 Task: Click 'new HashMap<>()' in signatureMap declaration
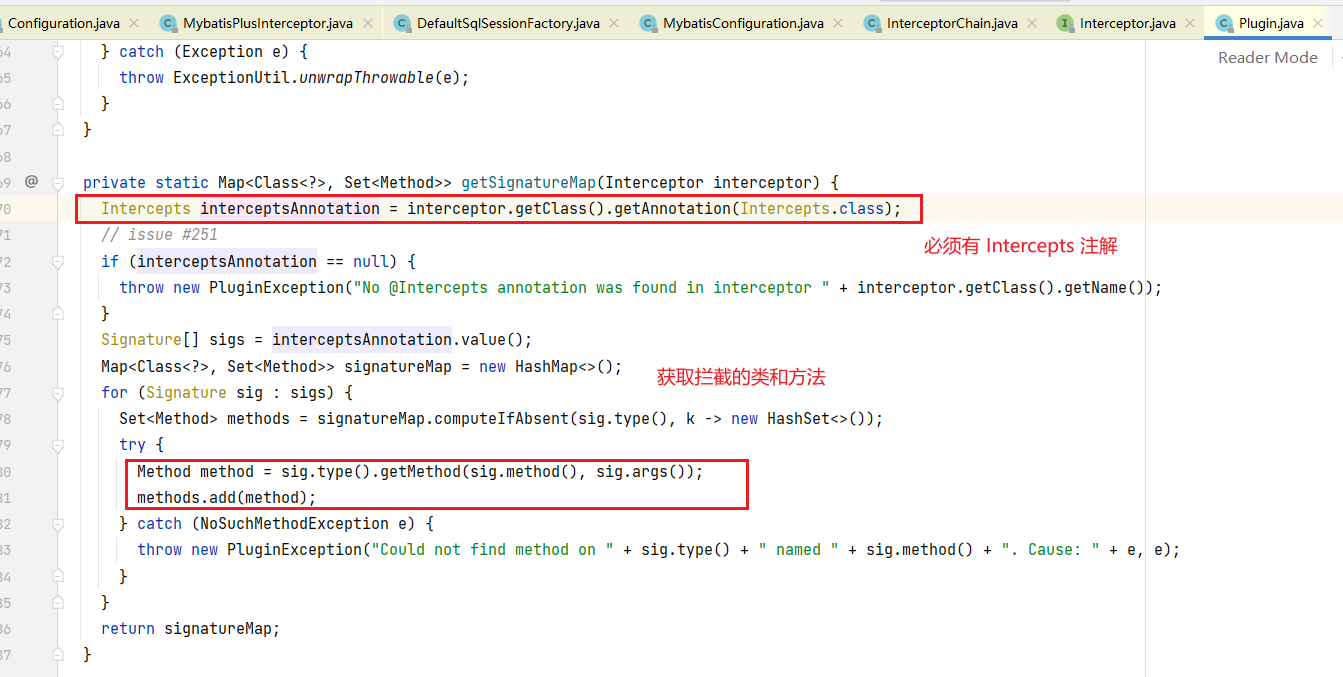pos(550,366)
